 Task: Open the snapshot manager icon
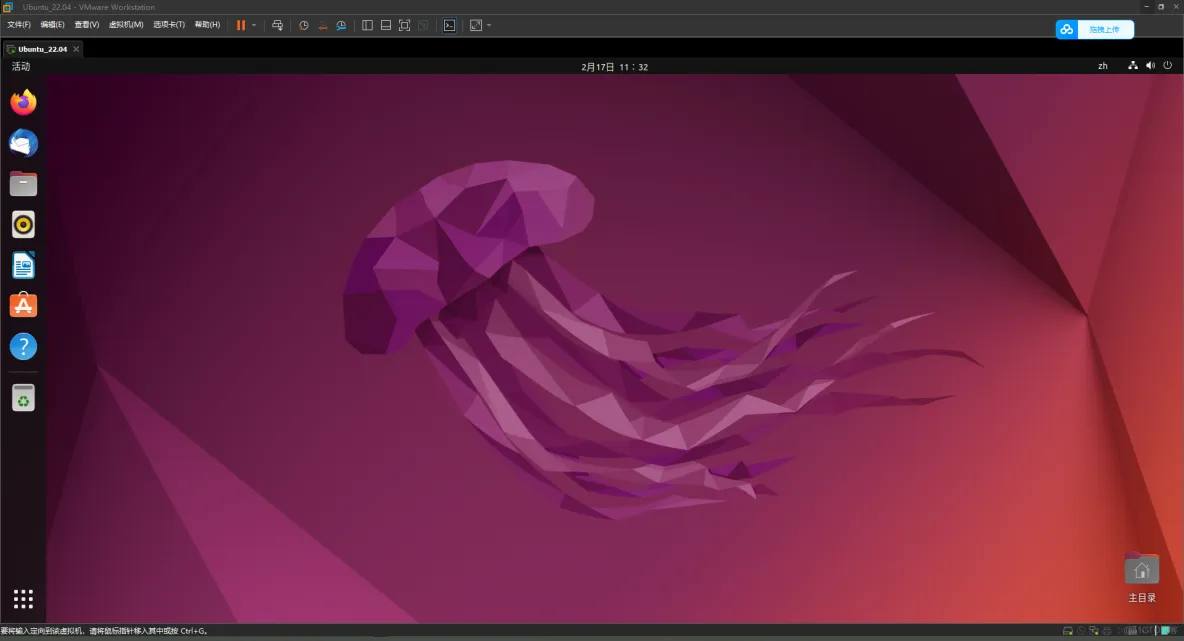(x=341, y=25)
